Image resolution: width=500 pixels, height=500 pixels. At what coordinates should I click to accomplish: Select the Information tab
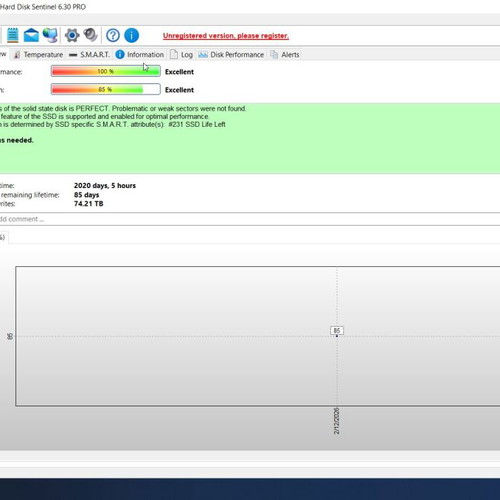pos(140,55)
